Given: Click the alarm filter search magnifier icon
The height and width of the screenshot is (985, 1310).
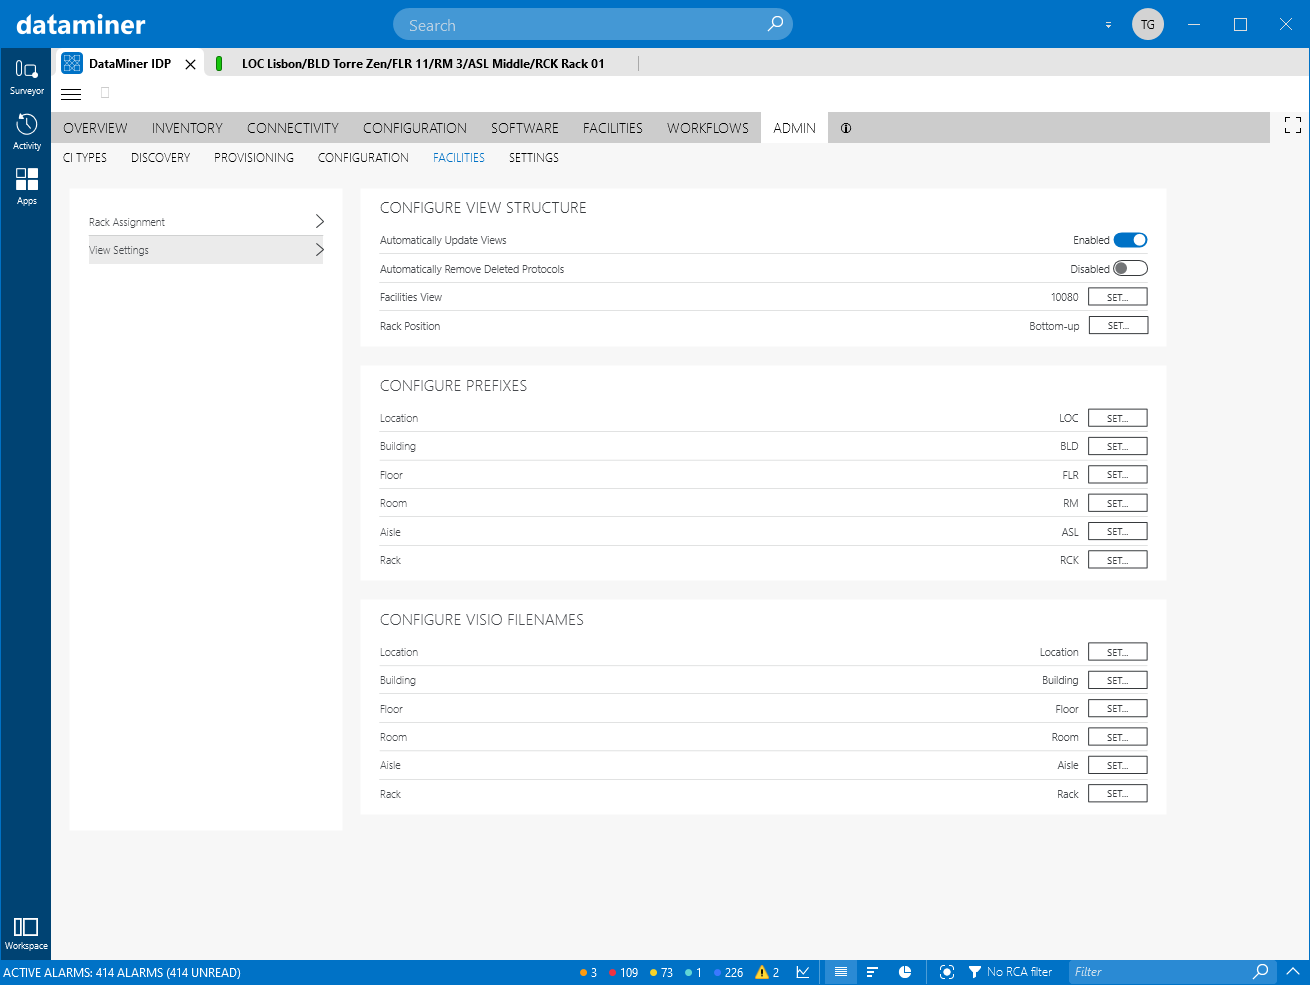Looking at the screenshot, I should 1261,971.
